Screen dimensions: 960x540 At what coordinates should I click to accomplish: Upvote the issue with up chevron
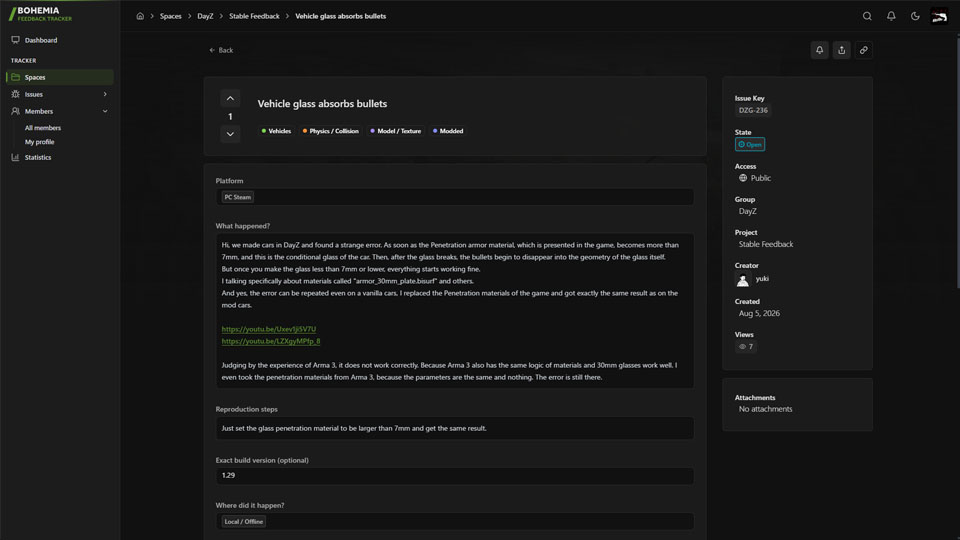tap(230, 99)
